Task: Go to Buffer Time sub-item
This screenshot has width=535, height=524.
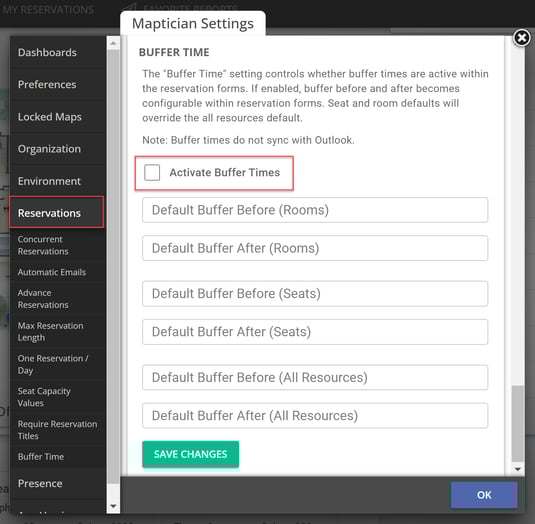Action: coord(57,456)
